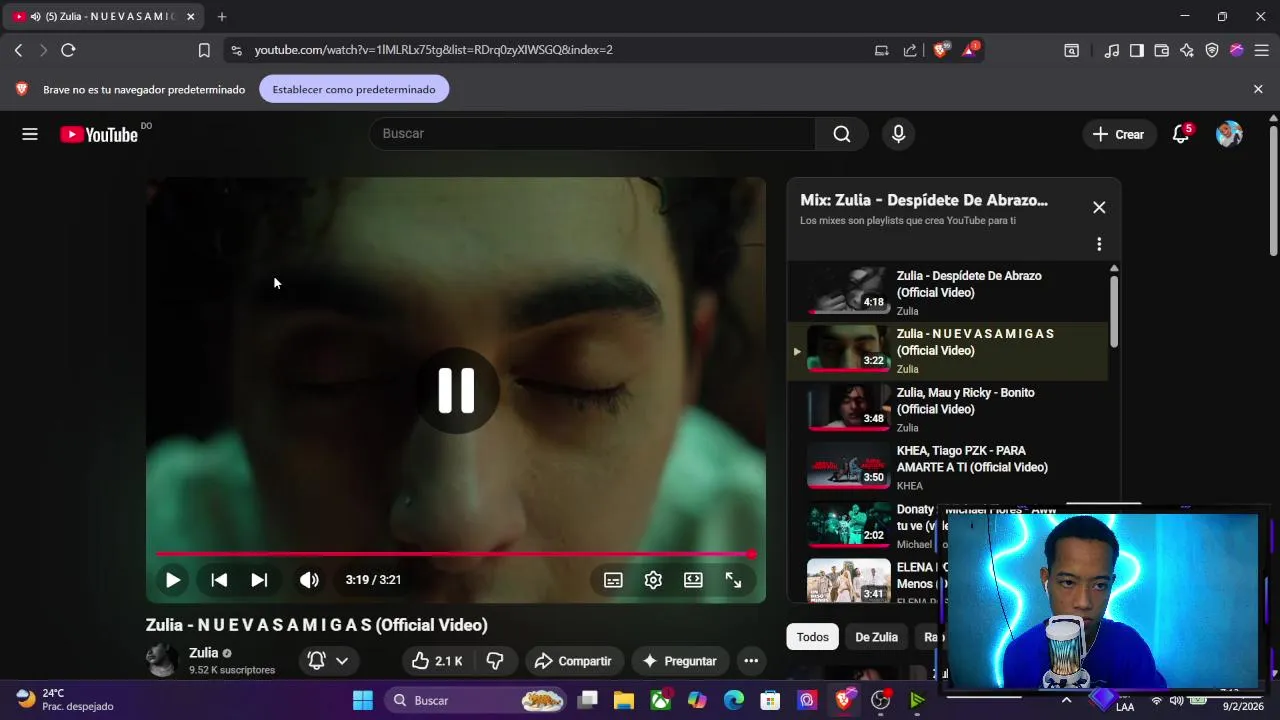Screen dimensions: 1280x720
Task: Select the Todos filter chip
Action: (x=812, y=637)
